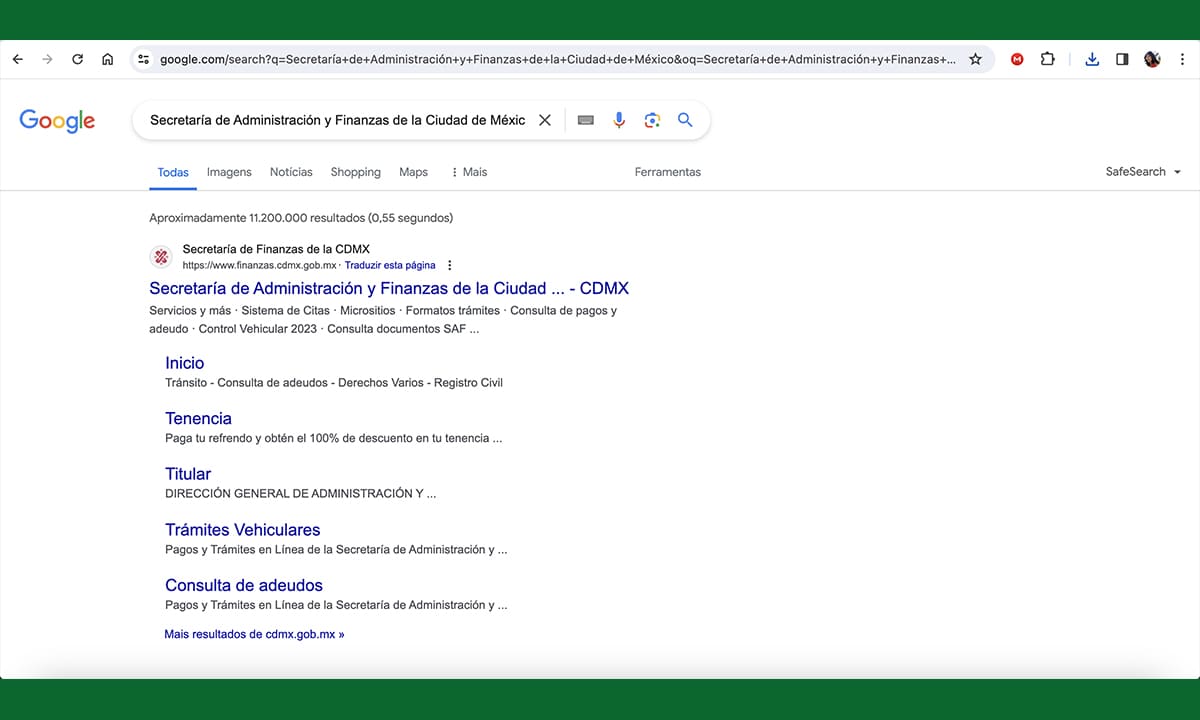Open the result's three-dot options
Viewport: 1200px width, 720px height.
pos(450,265)
